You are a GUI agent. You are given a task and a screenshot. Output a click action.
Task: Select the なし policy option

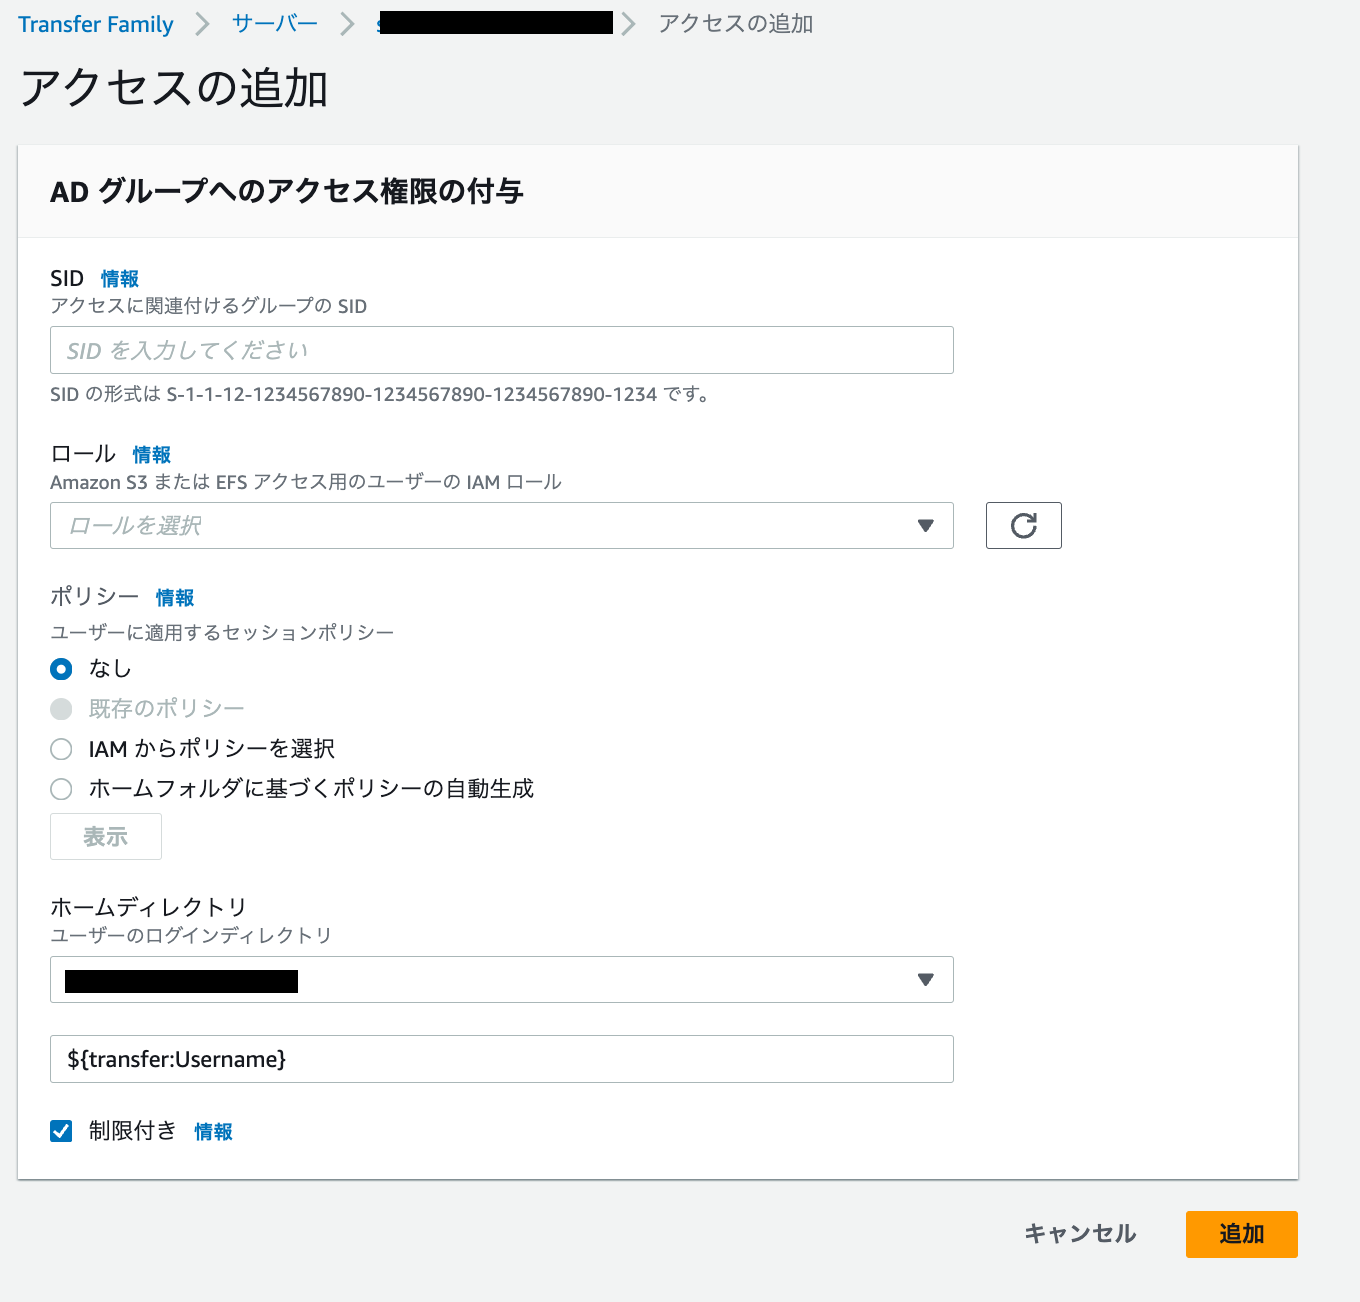coord(61,669)
